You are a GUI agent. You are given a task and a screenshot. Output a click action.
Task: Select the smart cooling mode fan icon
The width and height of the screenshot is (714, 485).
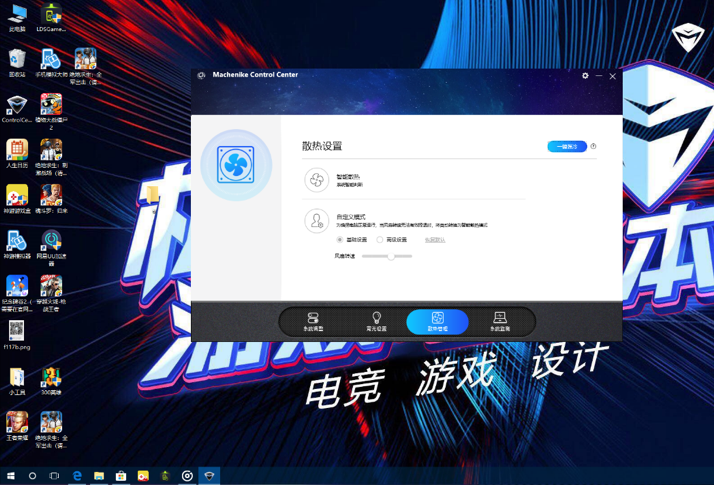point(316,180)
